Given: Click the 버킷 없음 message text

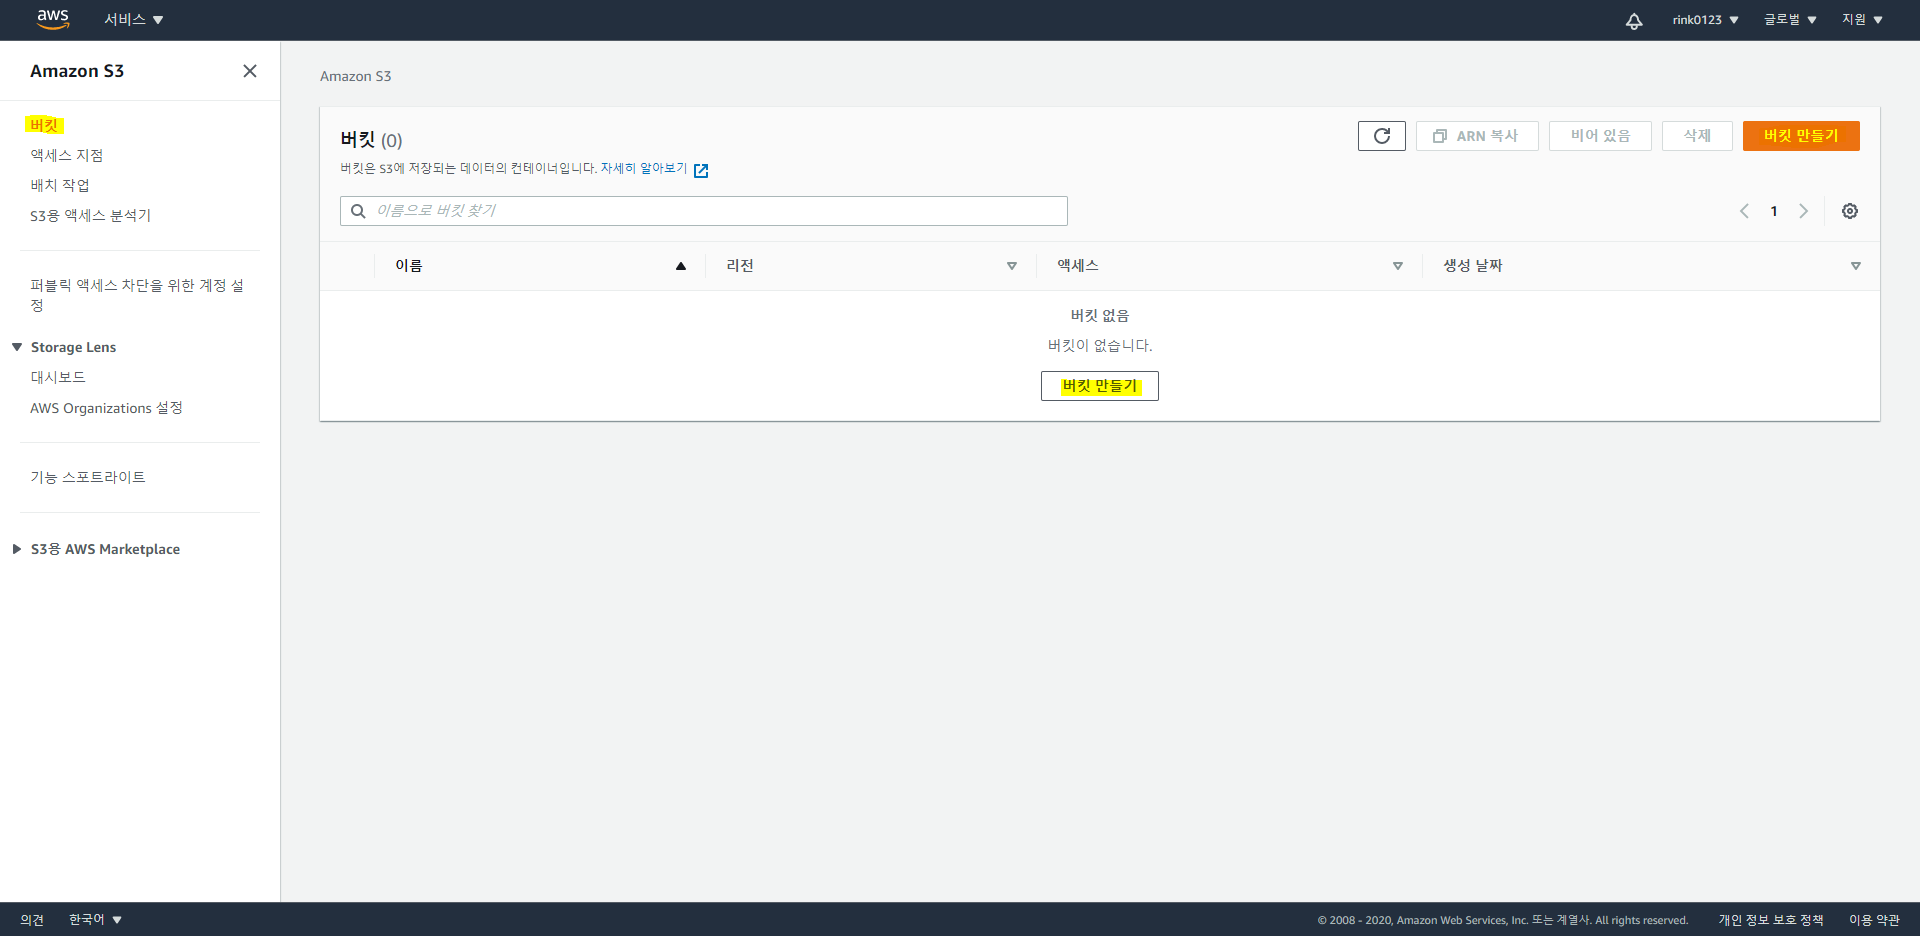Looking at the screenshot, I should (x=1100, y=315).
